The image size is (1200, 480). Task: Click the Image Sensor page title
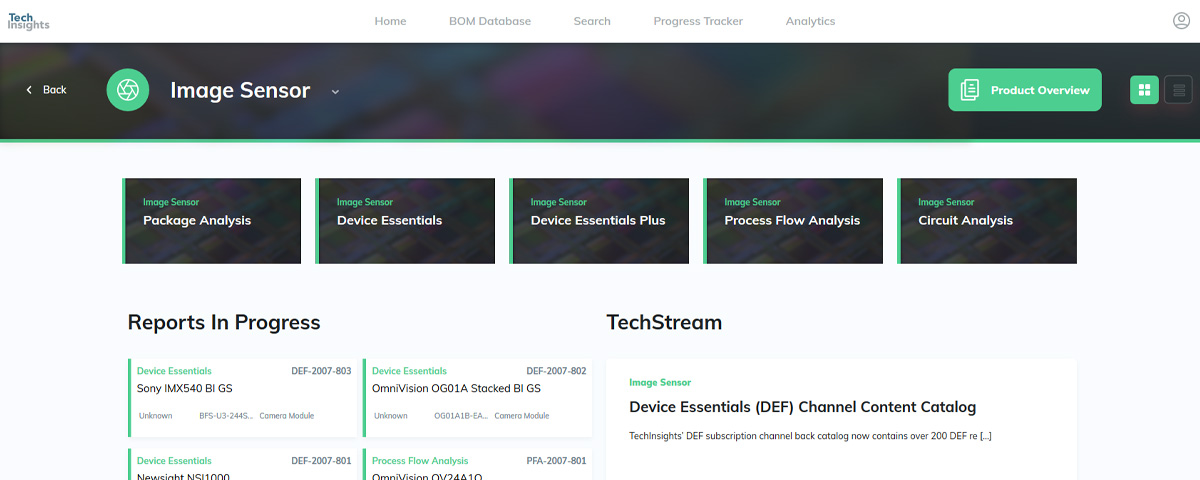[240, 90]
